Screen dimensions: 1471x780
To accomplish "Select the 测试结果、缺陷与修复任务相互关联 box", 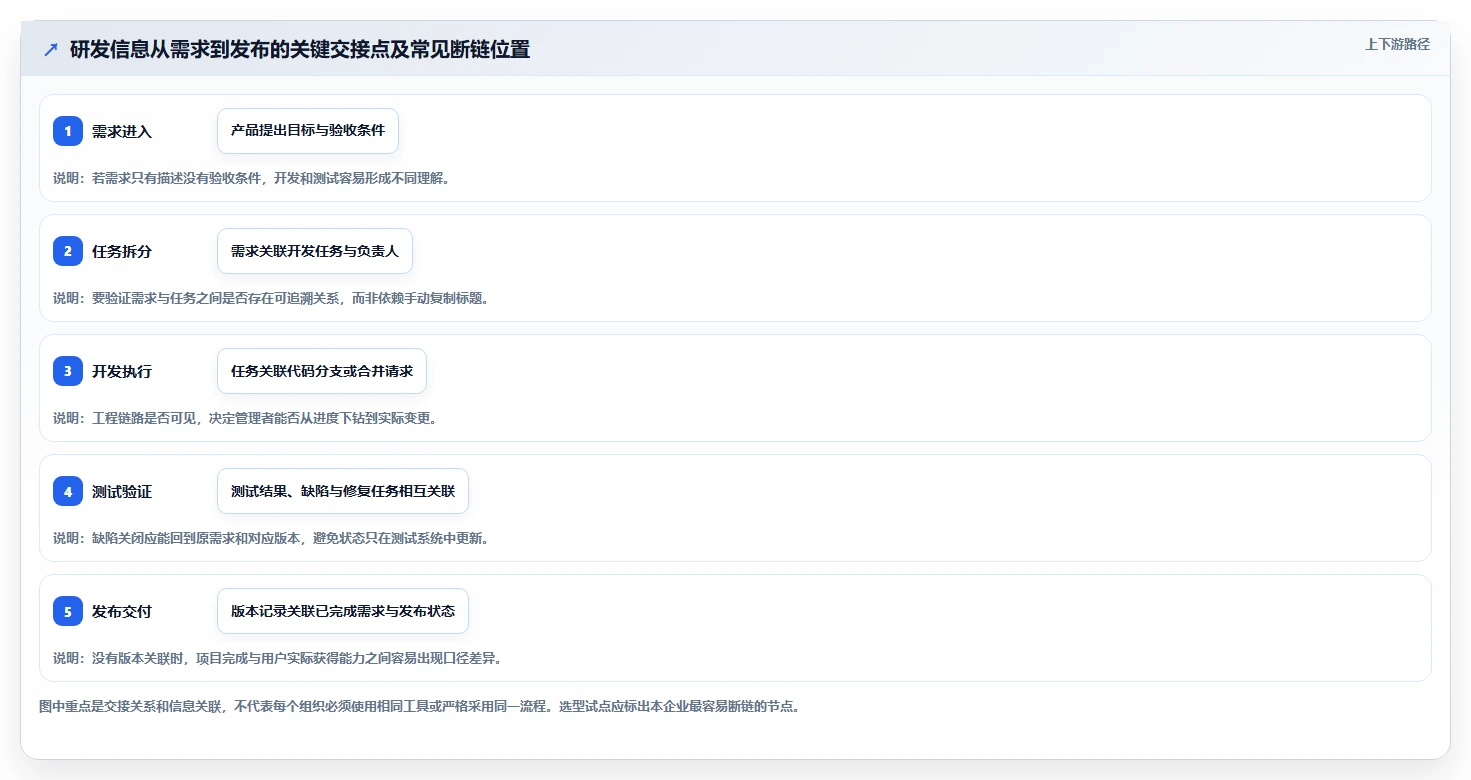I will click(343, 491).
